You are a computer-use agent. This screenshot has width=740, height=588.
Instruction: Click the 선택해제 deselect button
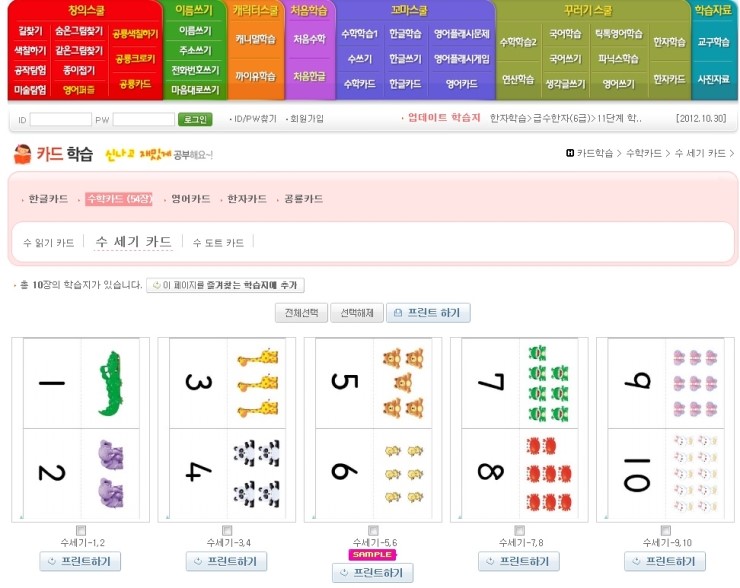355,313
